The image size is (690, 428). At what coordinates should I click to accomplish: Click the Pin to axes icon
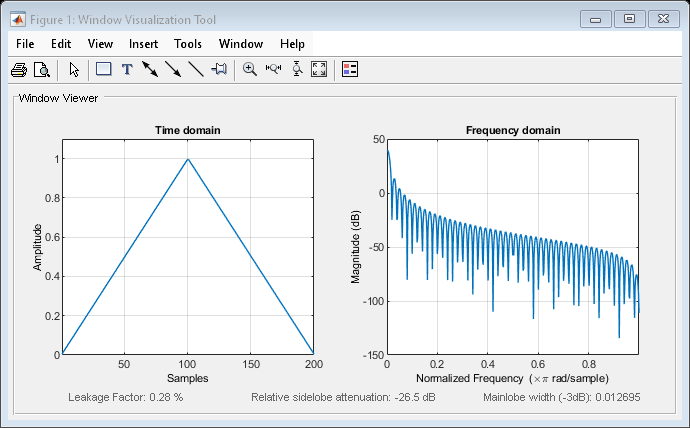219,69
